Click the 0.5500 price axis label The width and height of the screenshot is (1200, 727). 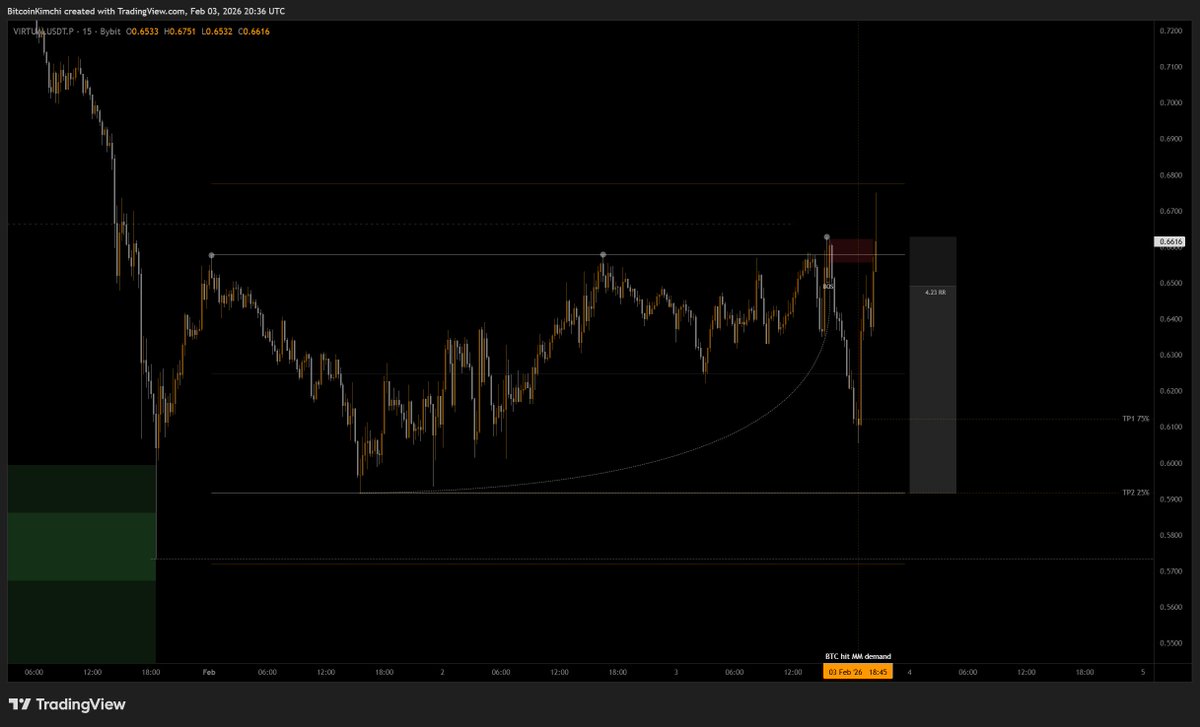(1171, 643)
